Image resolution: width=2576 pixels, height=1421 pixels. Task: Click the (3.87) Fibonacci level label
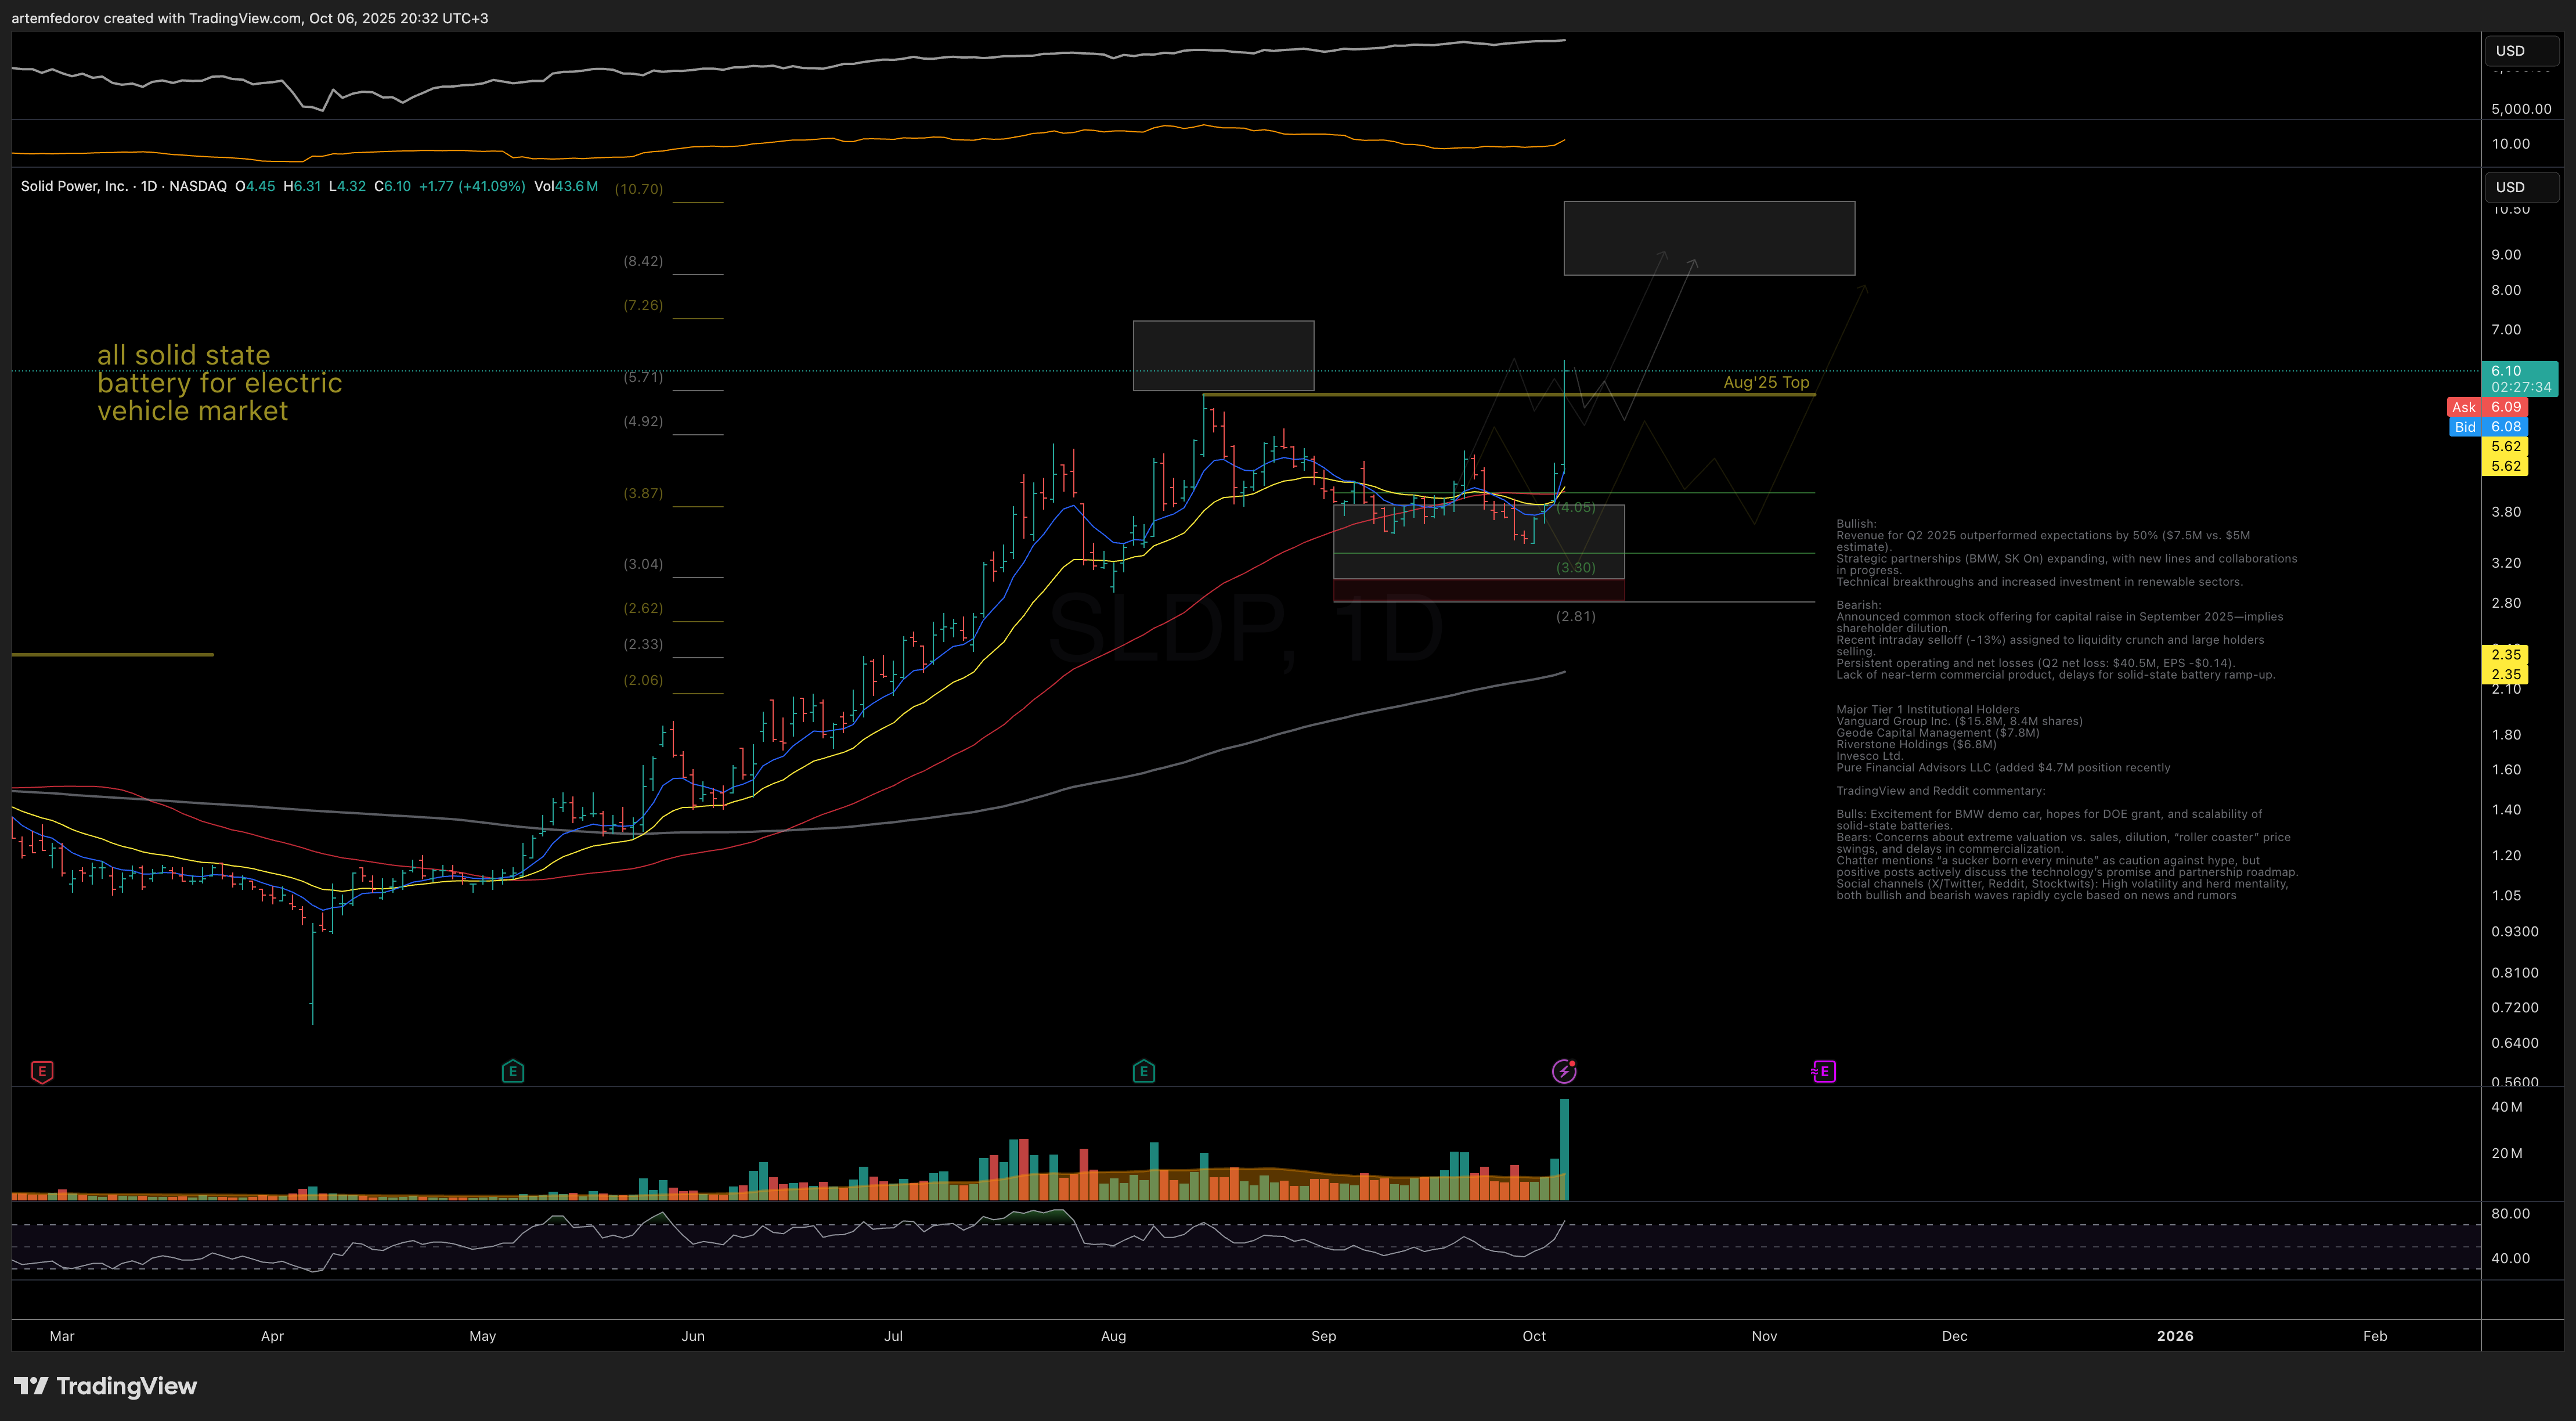(x=643, y=493)
